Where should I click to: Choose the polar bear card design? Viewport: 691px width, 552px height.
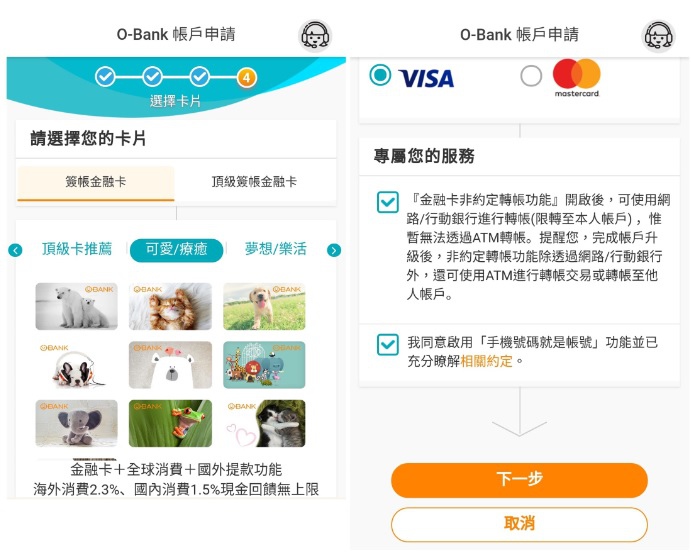77,307
